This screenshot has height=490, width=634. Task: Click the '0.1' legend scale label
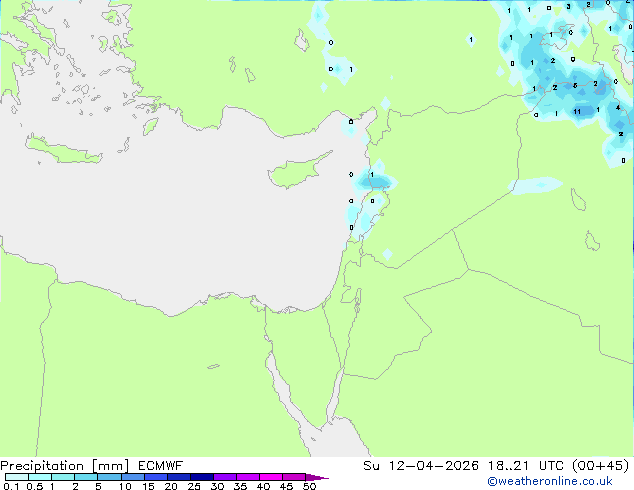11,486
